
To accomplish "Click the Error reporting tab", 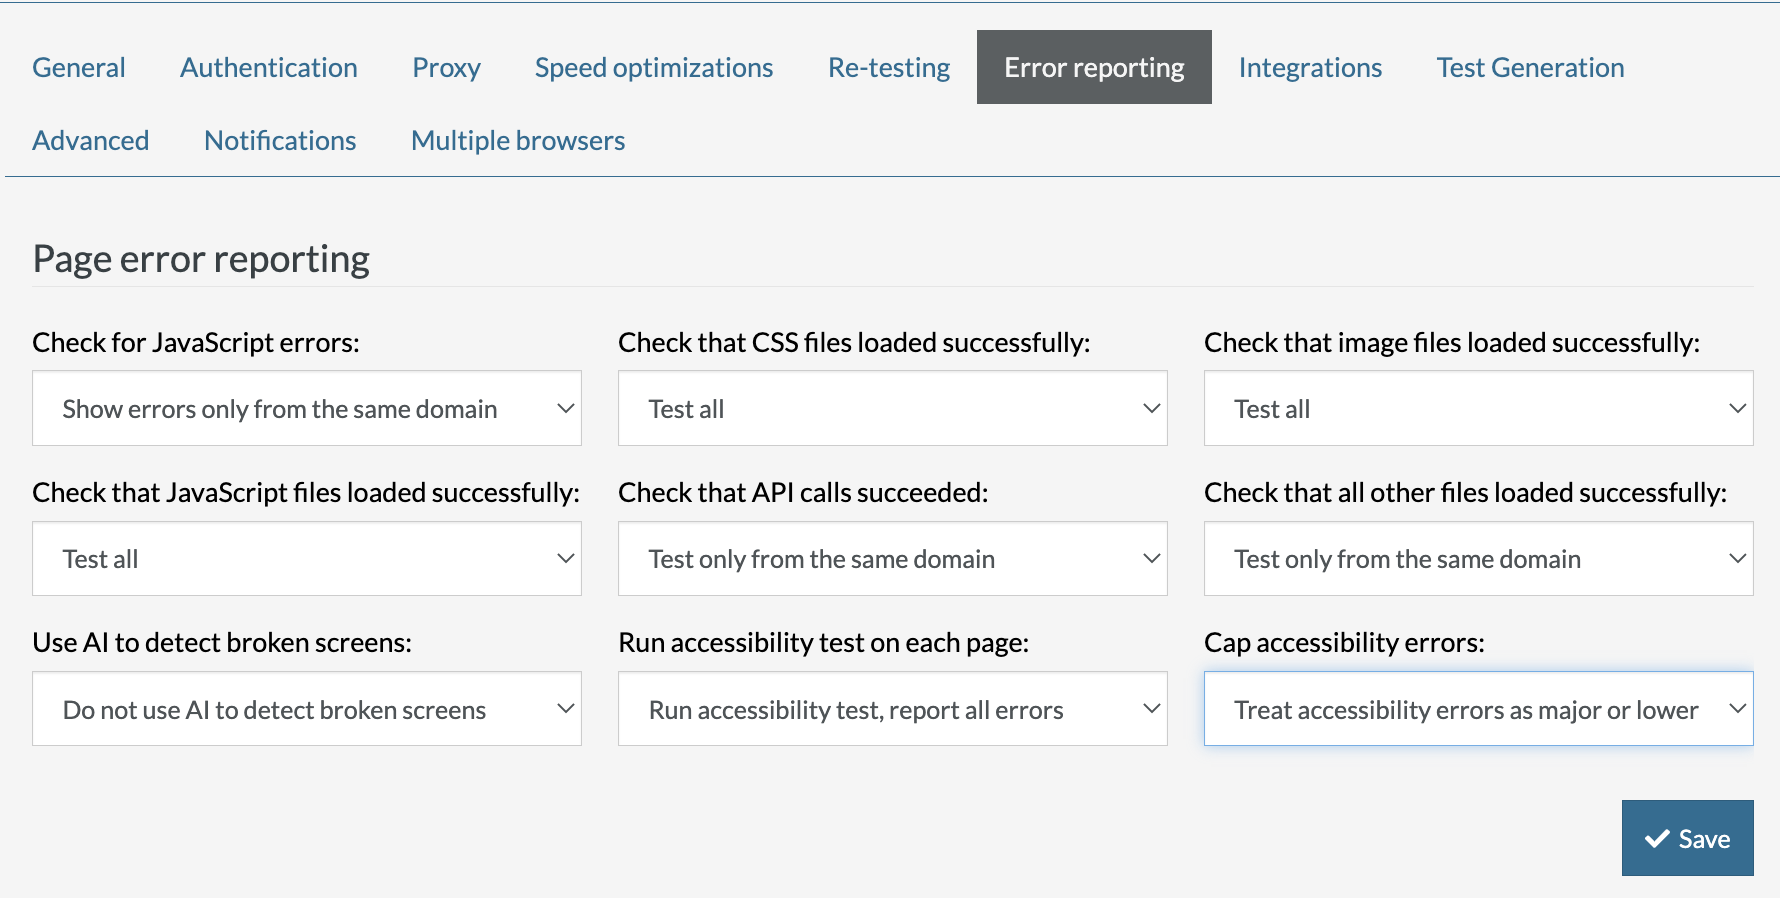I will click(x=1093, y=68).
